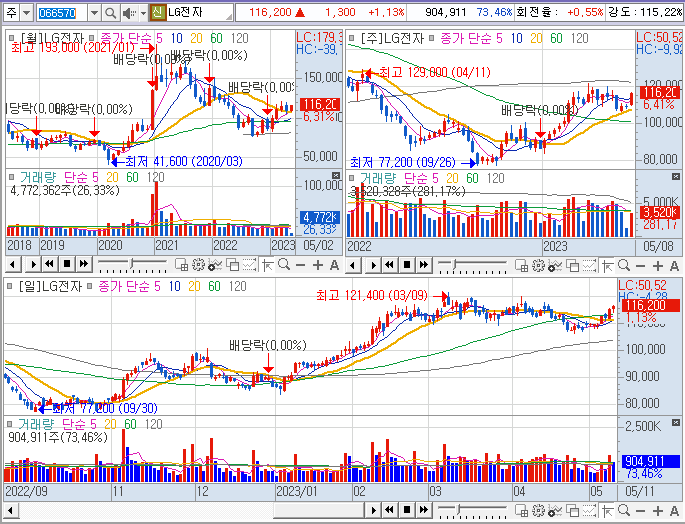The height and width of the screenshot is (524, 685).
Task: Open chart layout icon in weekly chart toolbar
Action: click(521, 265)
